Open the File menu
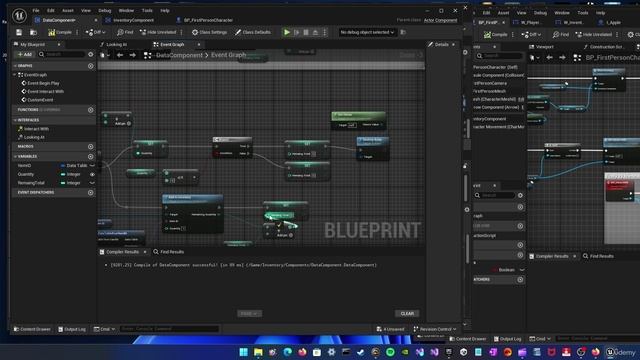The height and width of the screenshot is (360, 640). point(36,10)
